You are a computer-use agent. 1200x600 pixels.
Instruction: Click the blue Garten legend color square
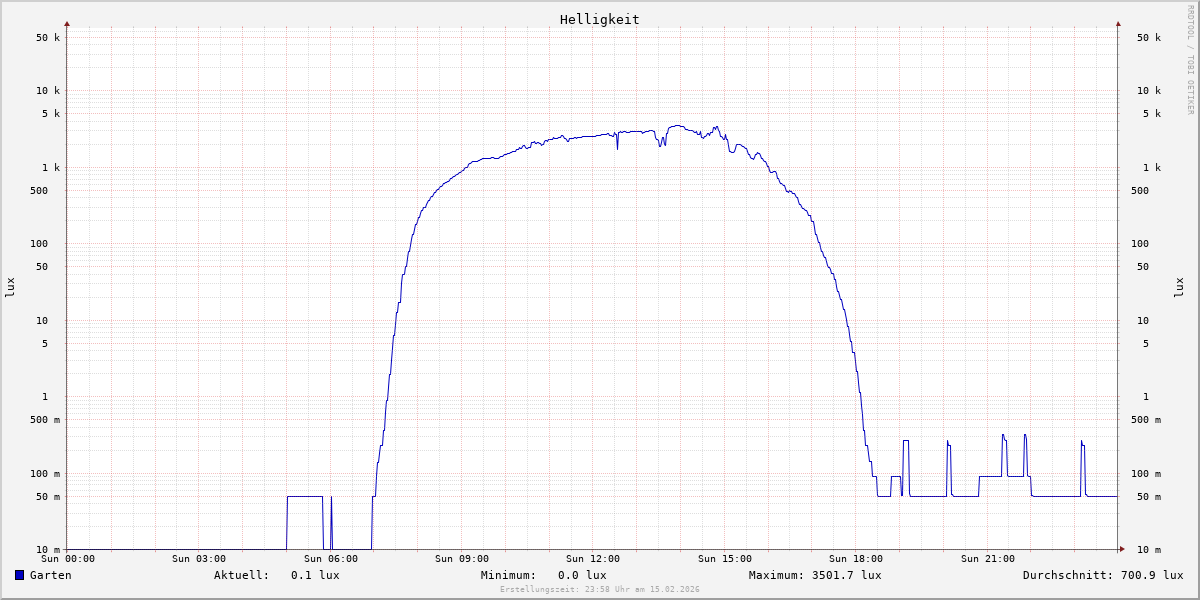point(19,575)
